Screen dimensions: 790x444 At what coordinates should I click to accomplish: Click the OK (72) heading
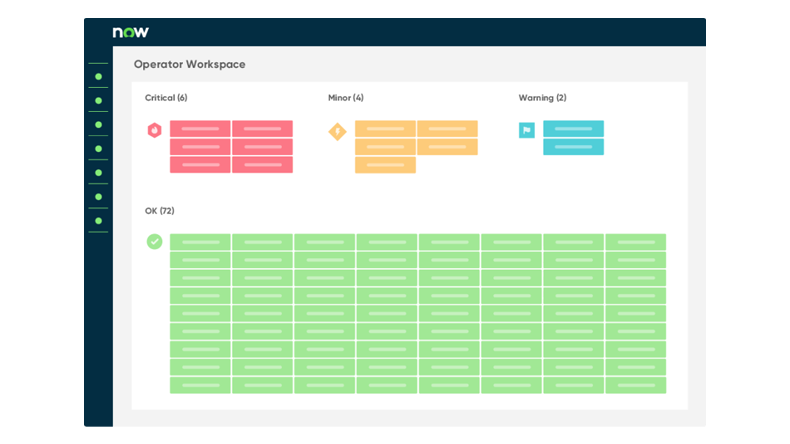(159, 211)
